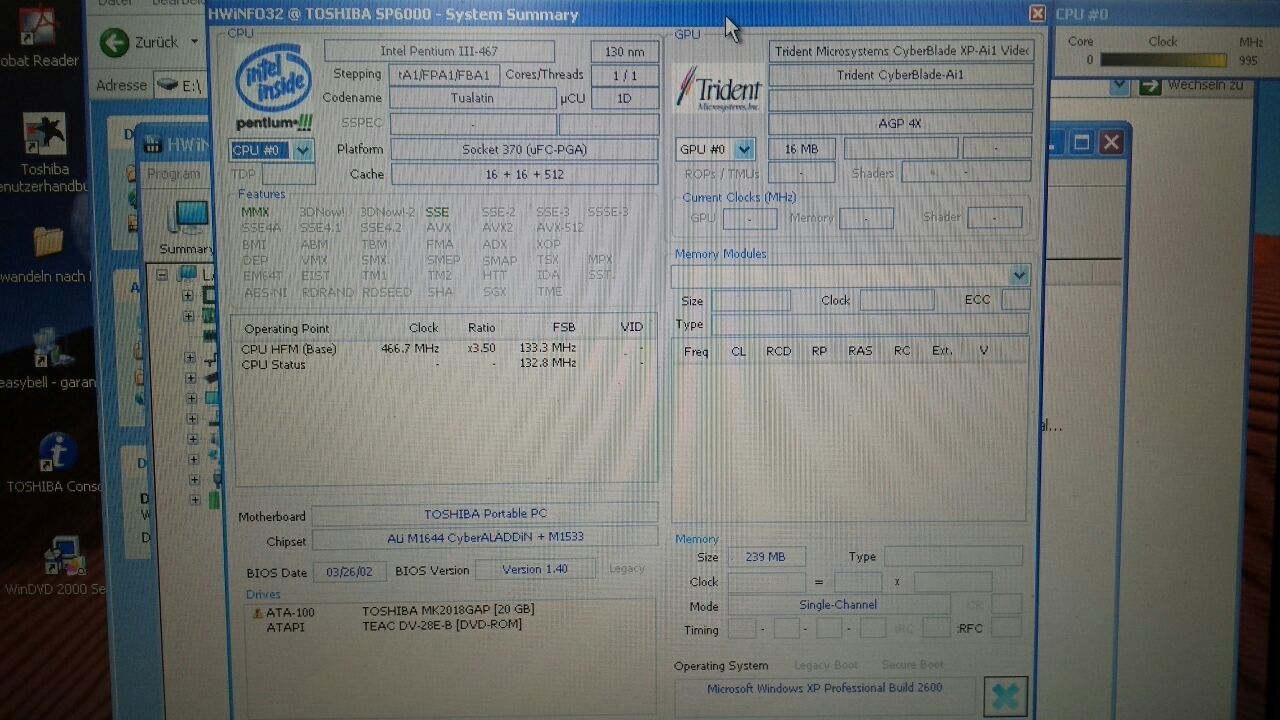
Task: Select the root computer icon in HWiNFO tree
Action: point(187,274)
